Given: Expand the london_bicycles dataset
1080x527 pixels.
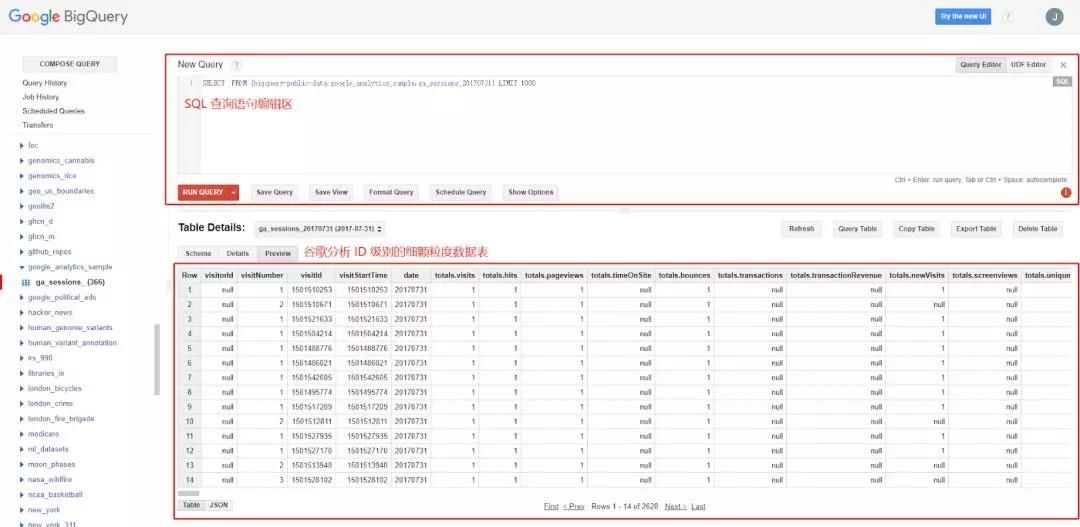Looking at the screenshot, I should pos(22,388).
